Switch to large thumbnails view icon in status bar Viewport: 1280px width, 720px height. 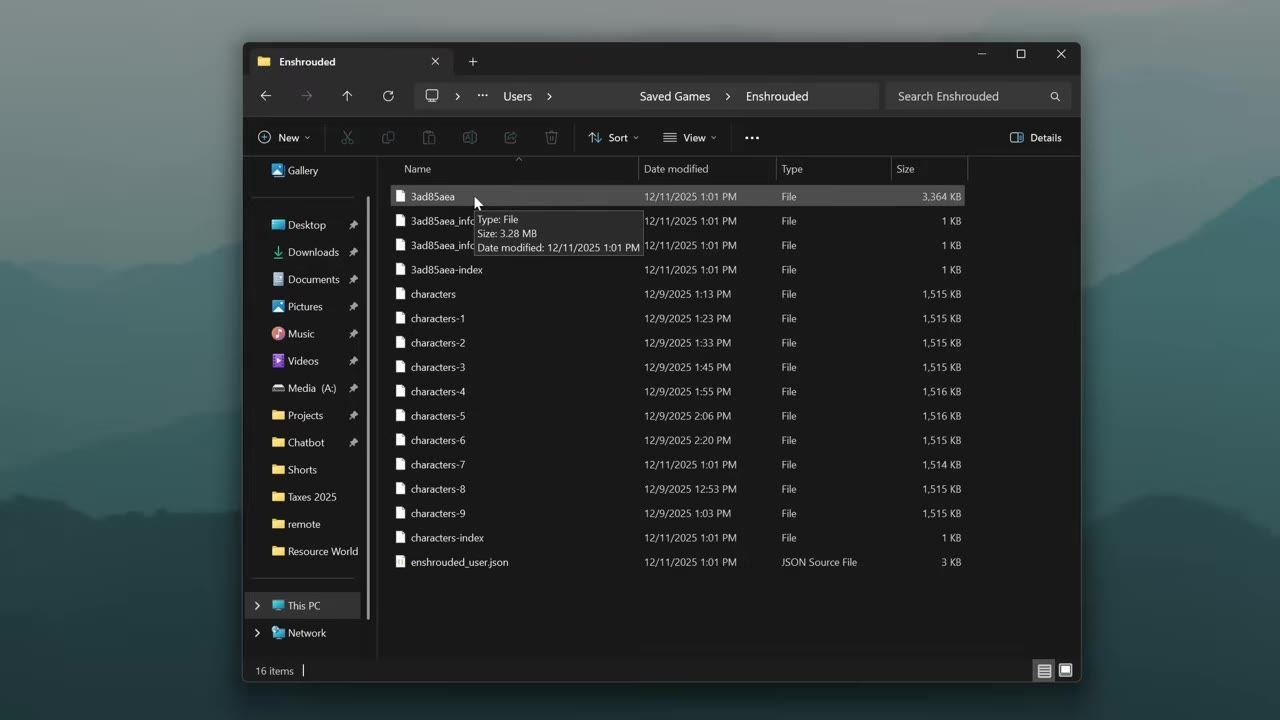pos(1065,671)
